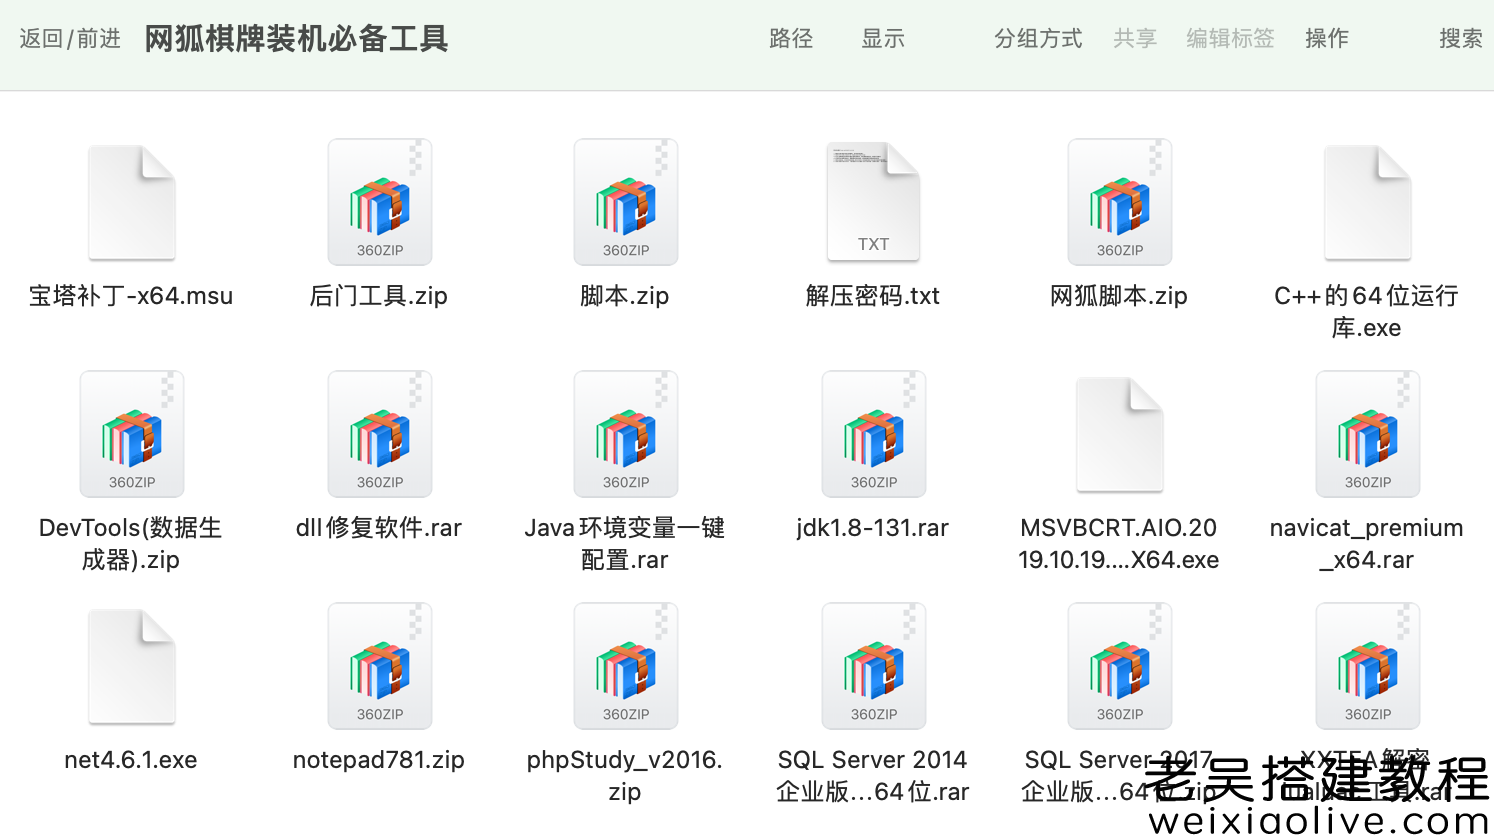Click the 路径 toolbar item
Image resolution: width=1494 pixels, height=840 pixels.
click(791, 38)
